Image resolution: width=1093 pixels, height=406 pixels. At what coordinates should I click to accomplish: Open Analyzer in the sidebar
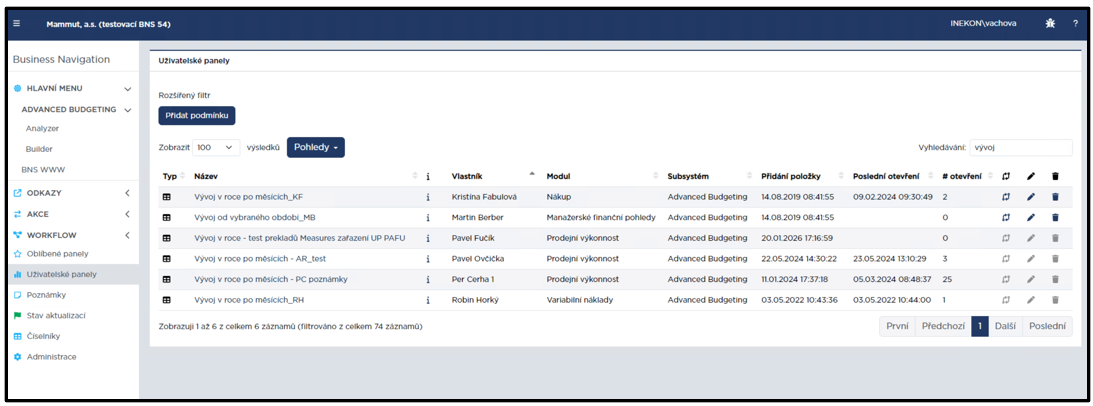[x=42, y=128]
